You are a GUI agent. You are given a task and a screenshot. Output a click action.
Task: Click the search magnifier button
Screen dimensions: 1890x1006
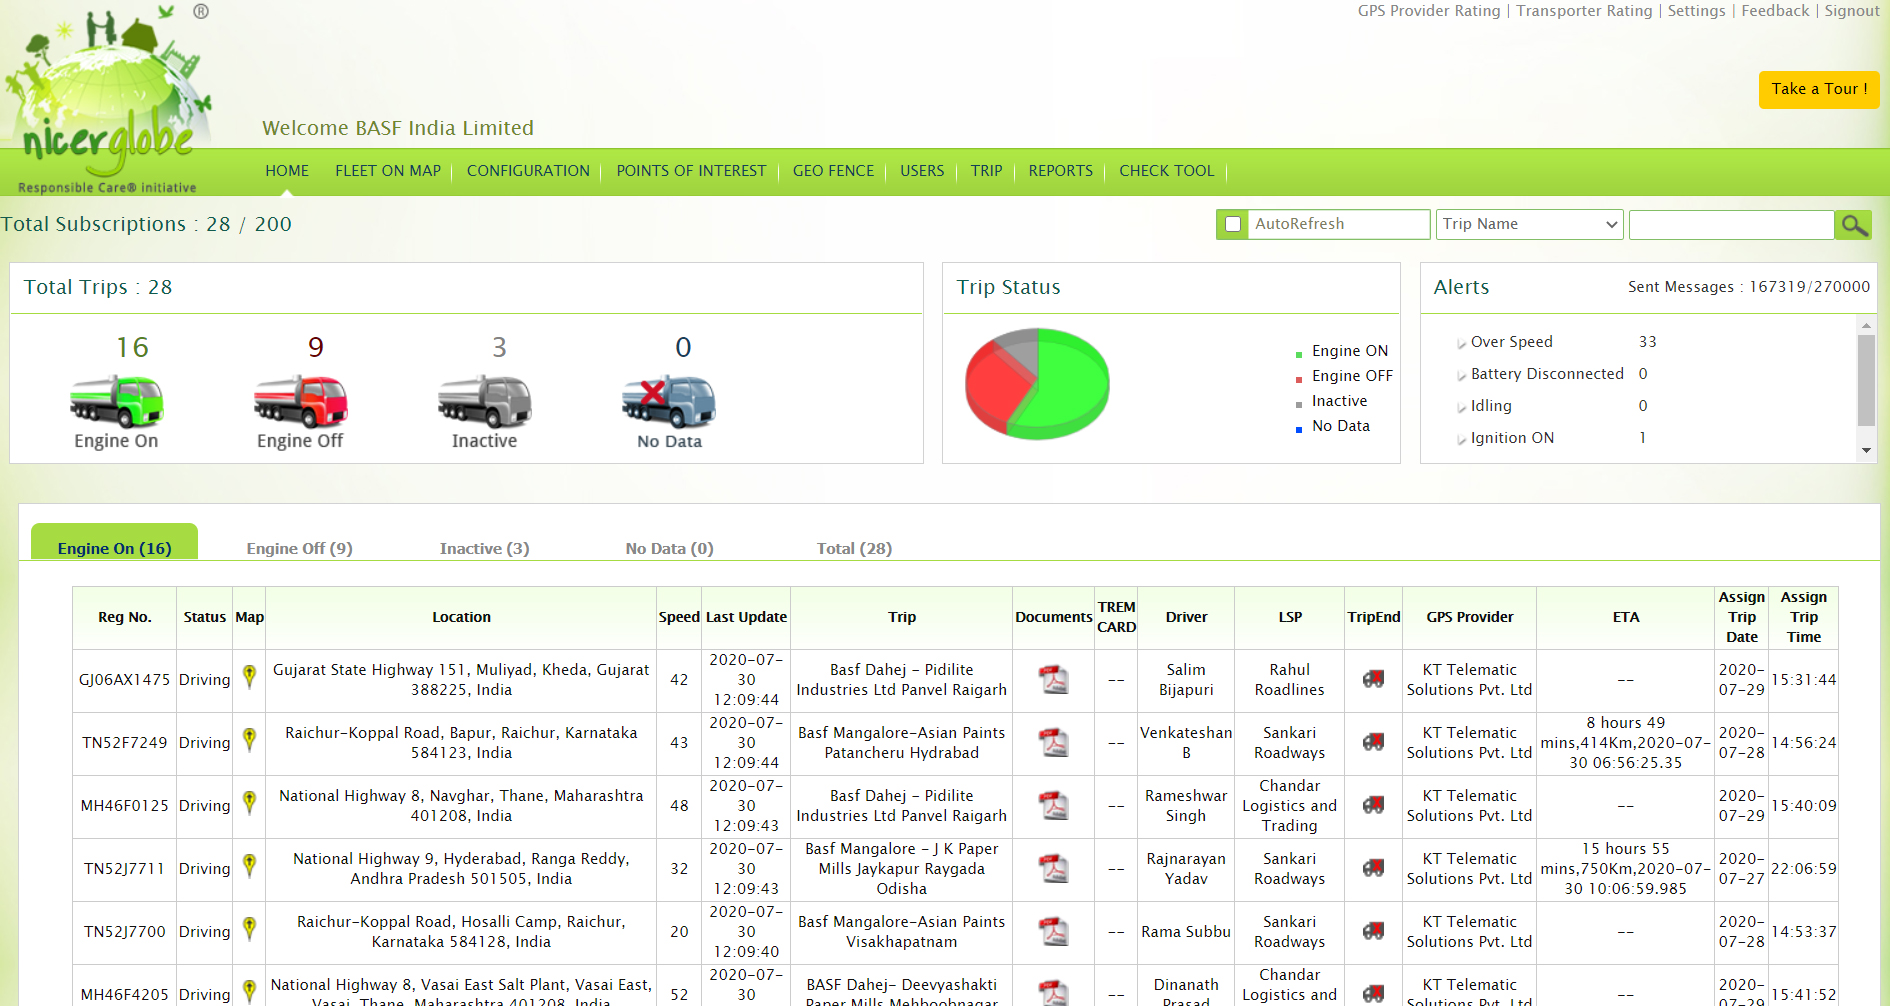click(x=1853, y=225)
